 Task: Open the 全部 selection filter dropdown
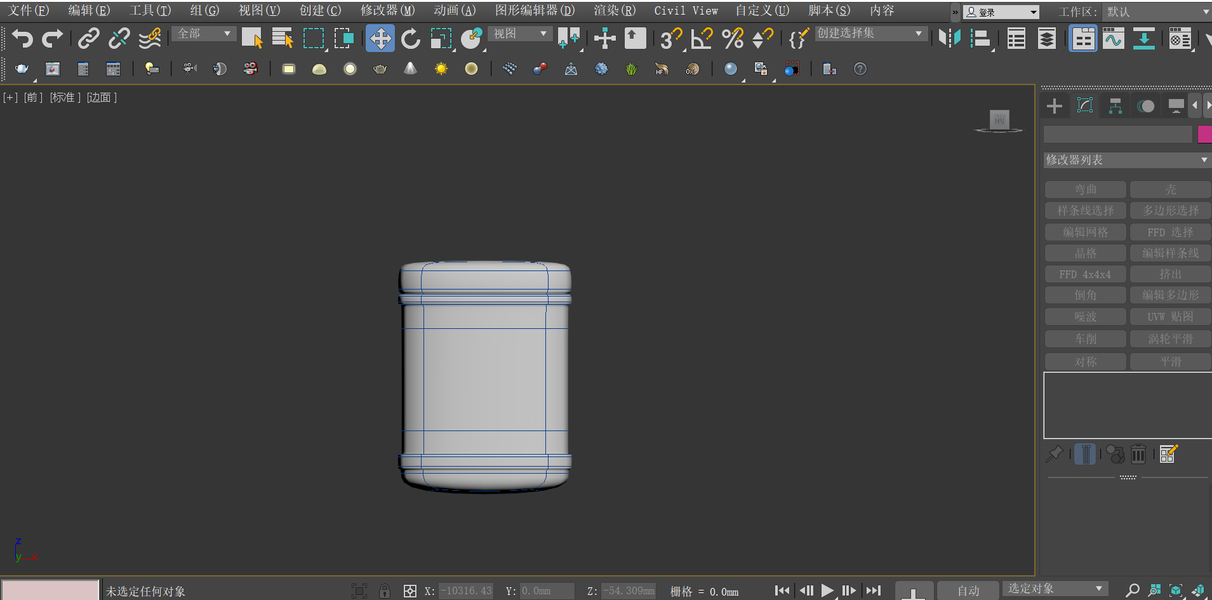click(204, 34)
